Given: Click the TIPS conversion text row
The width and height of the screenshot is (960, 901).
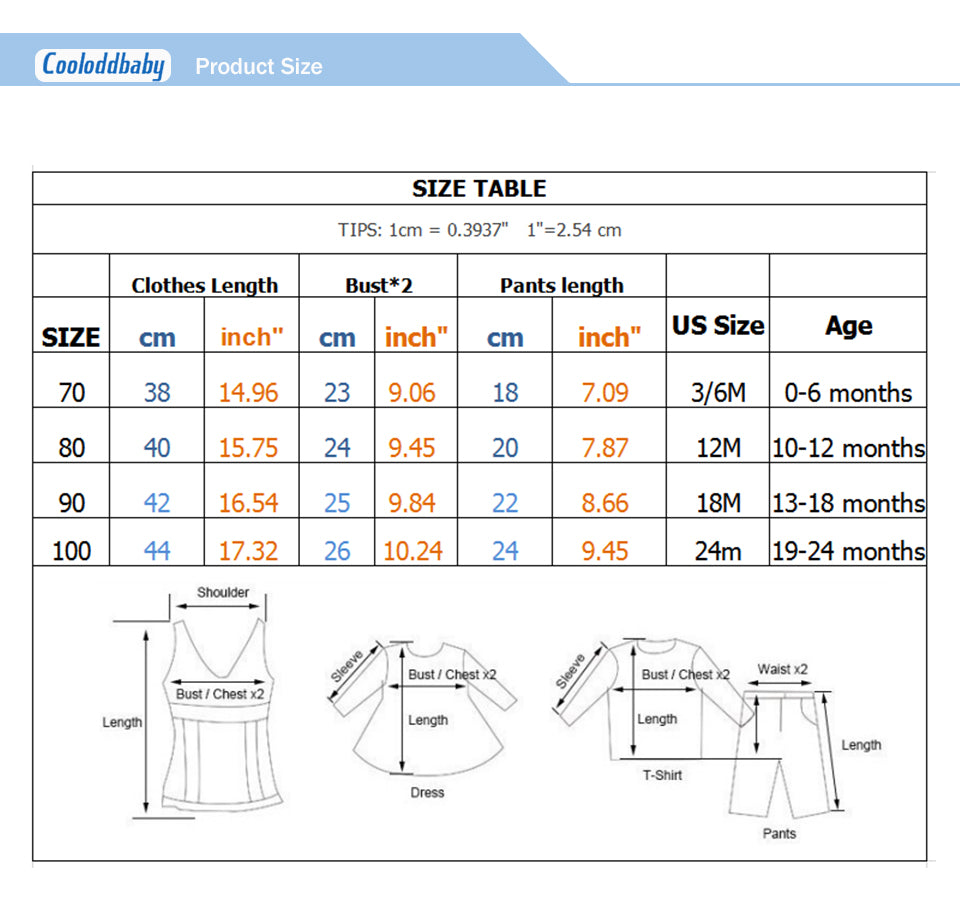Looking at the screenshot, I should [x=479, y=230].
